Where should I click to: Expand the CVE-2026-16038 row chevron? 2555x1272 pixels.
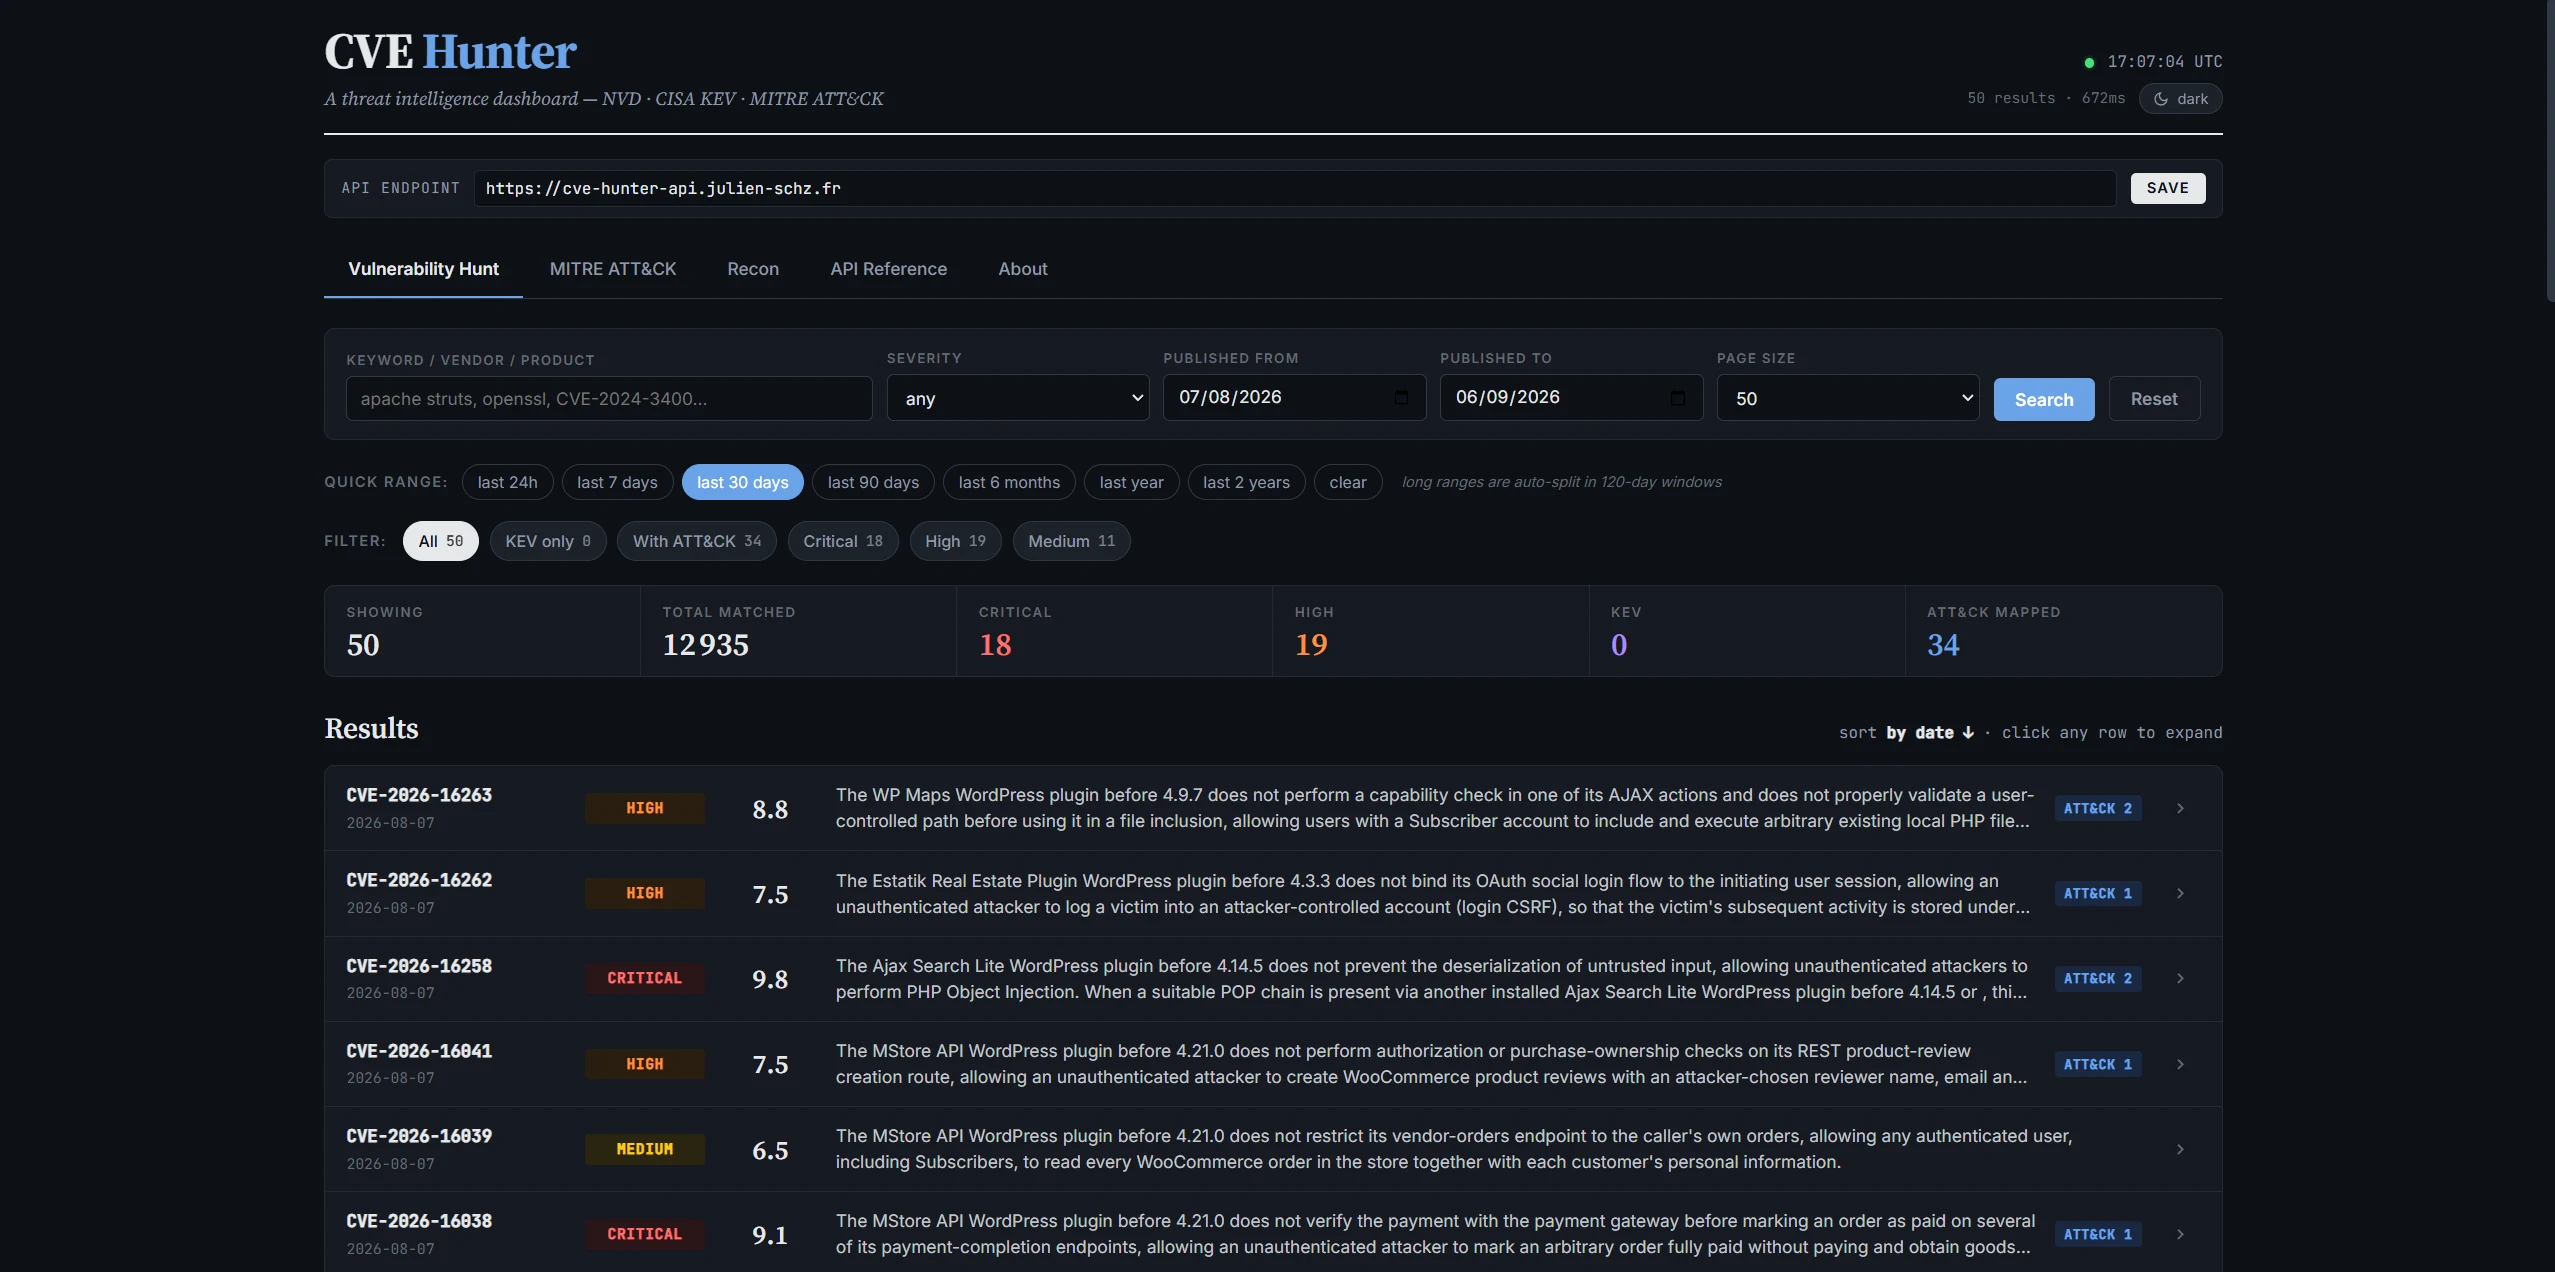[x=2180, y=1234]
